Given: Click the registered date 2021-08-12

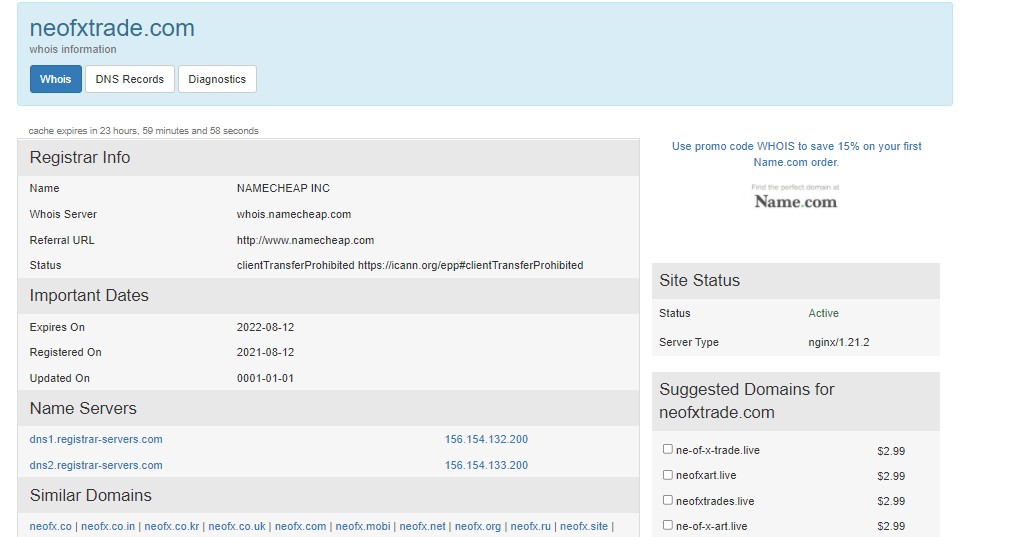Looking at the screenshot, I should (x=265, y=352).
